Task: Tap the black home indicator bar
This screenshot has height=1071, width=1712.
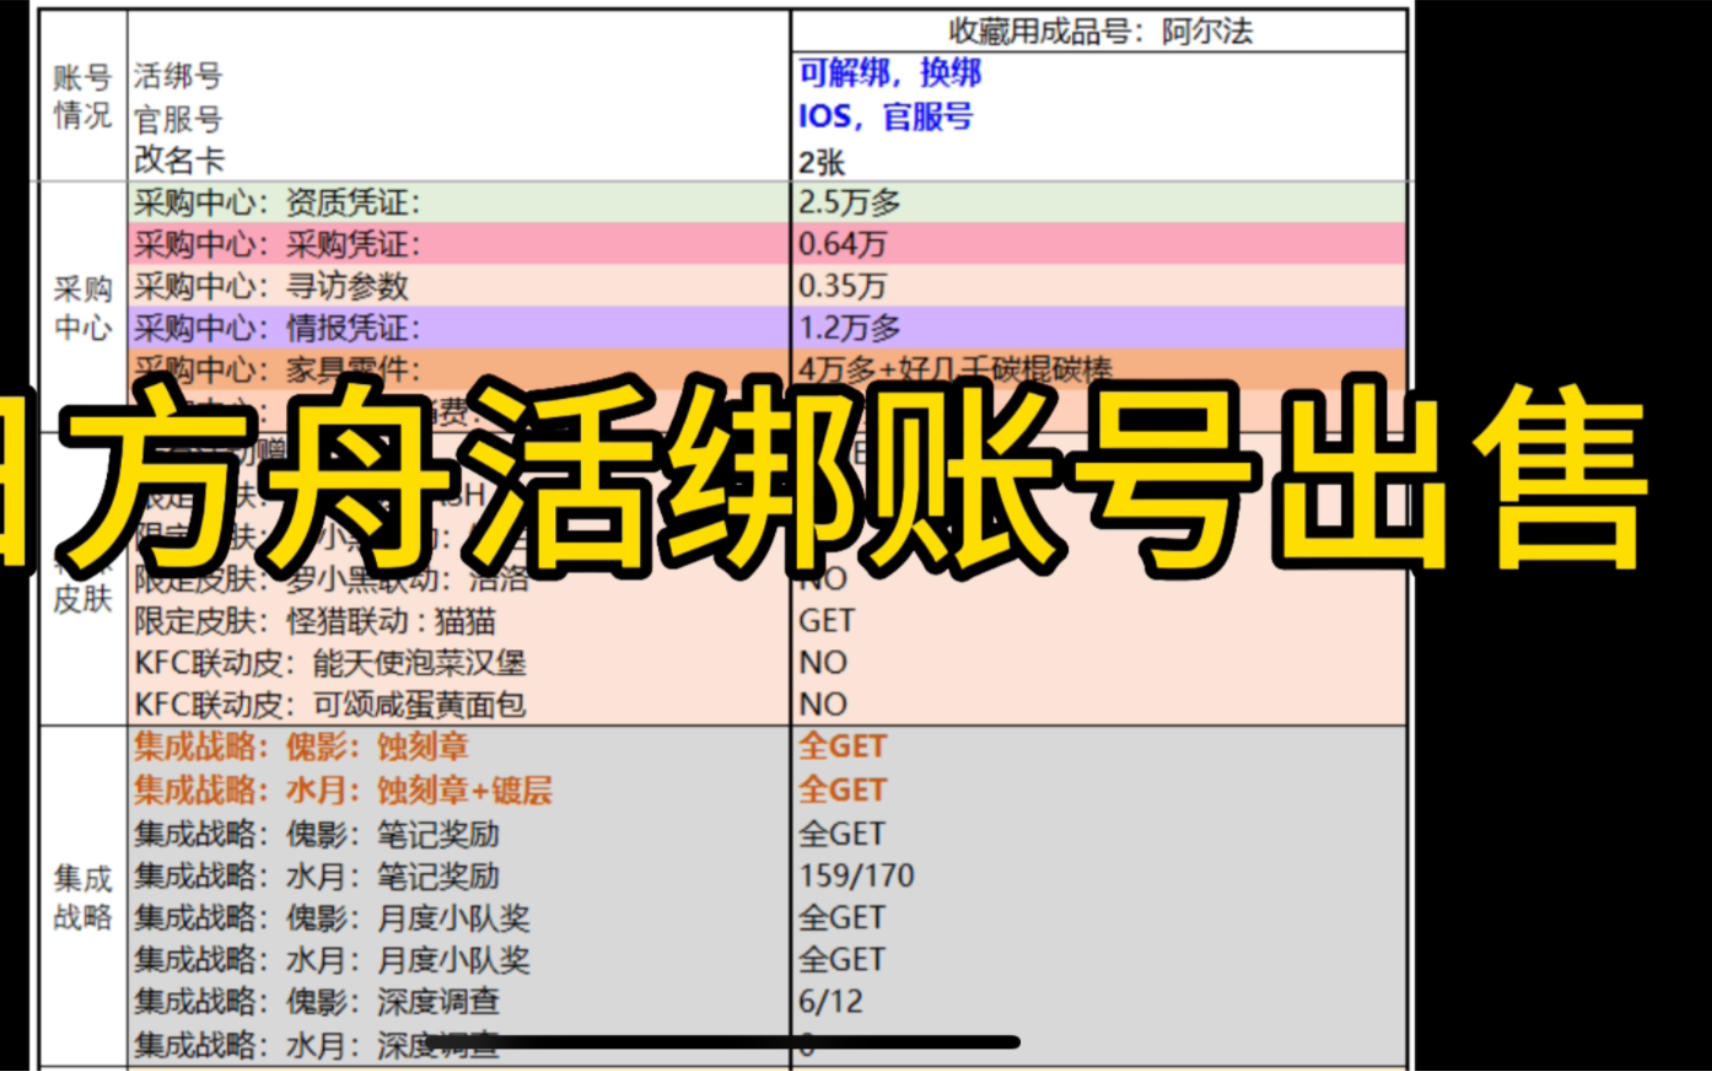Action: point(724,1042)
